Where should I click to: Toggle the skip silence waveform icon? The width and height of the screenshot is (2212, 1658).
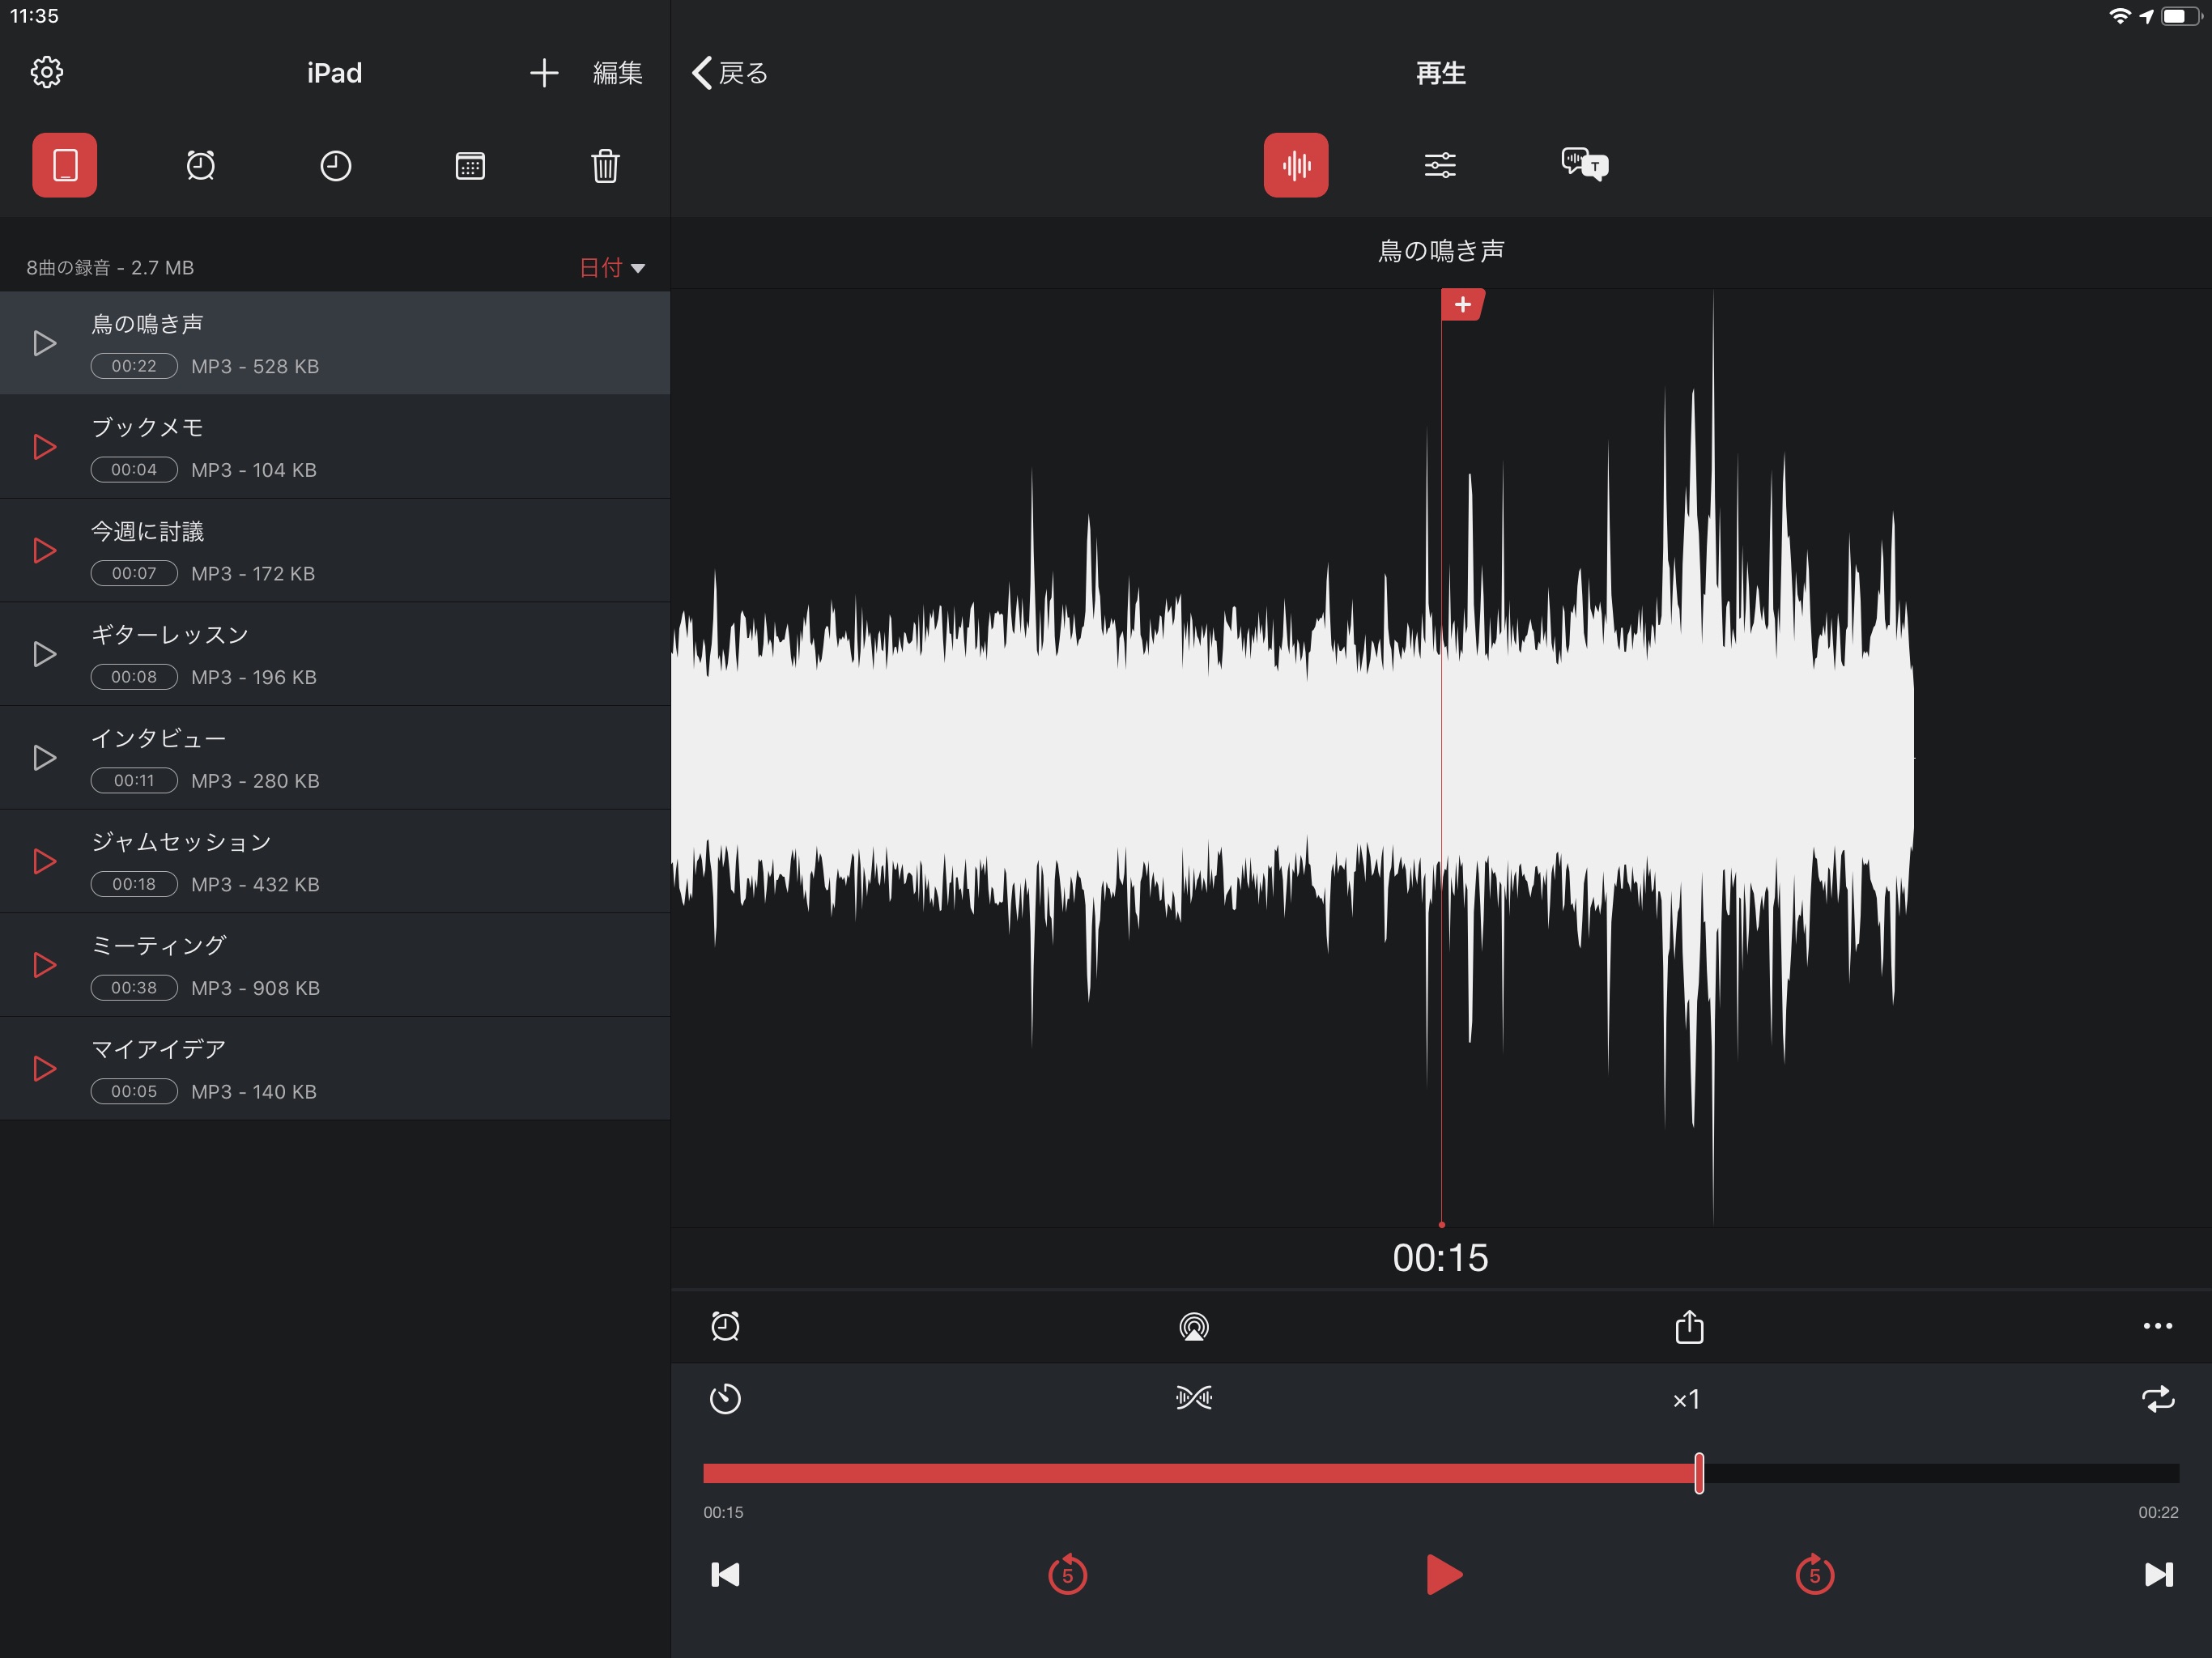tap(1194, 1398)
